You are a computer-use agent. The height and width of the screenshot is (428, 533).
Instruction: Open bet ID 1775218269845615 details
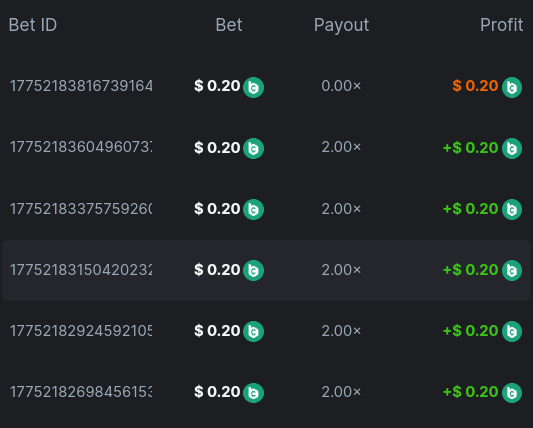pos(81,392)
